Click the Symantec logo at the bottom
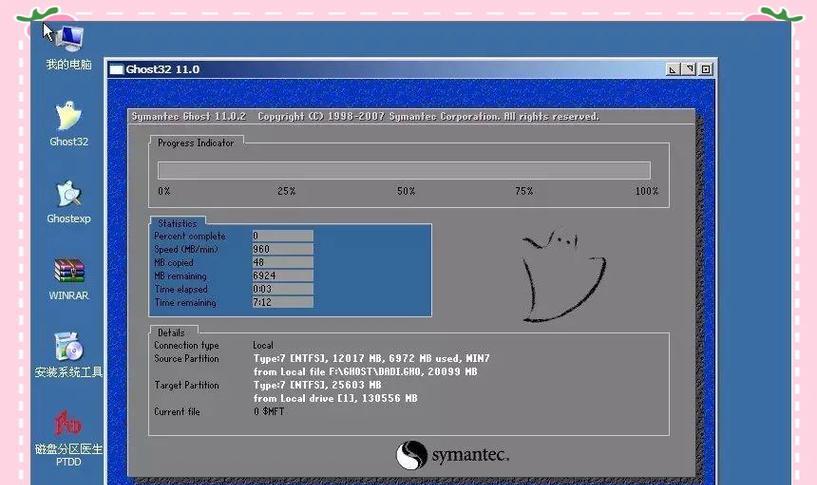Screen dimensions: 817x485 coord(452,455)
